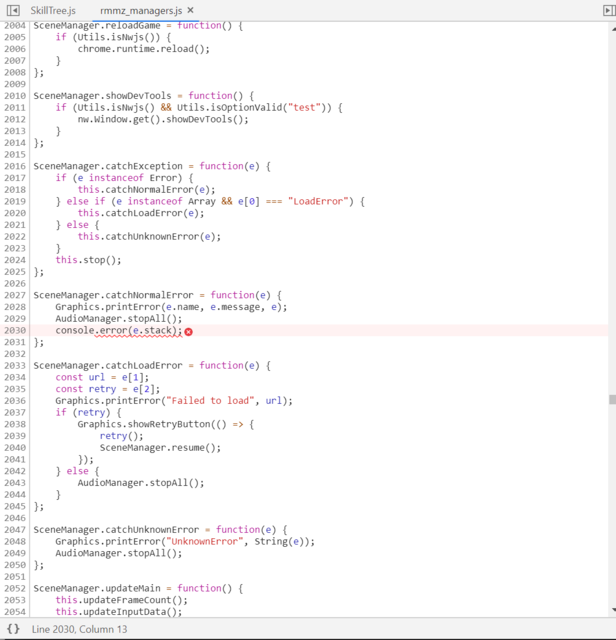Click 'chrome.runtime.reload();' code line
Image resolution: width=616 pixels, height=640 pixels.
[x=144, y=49]
